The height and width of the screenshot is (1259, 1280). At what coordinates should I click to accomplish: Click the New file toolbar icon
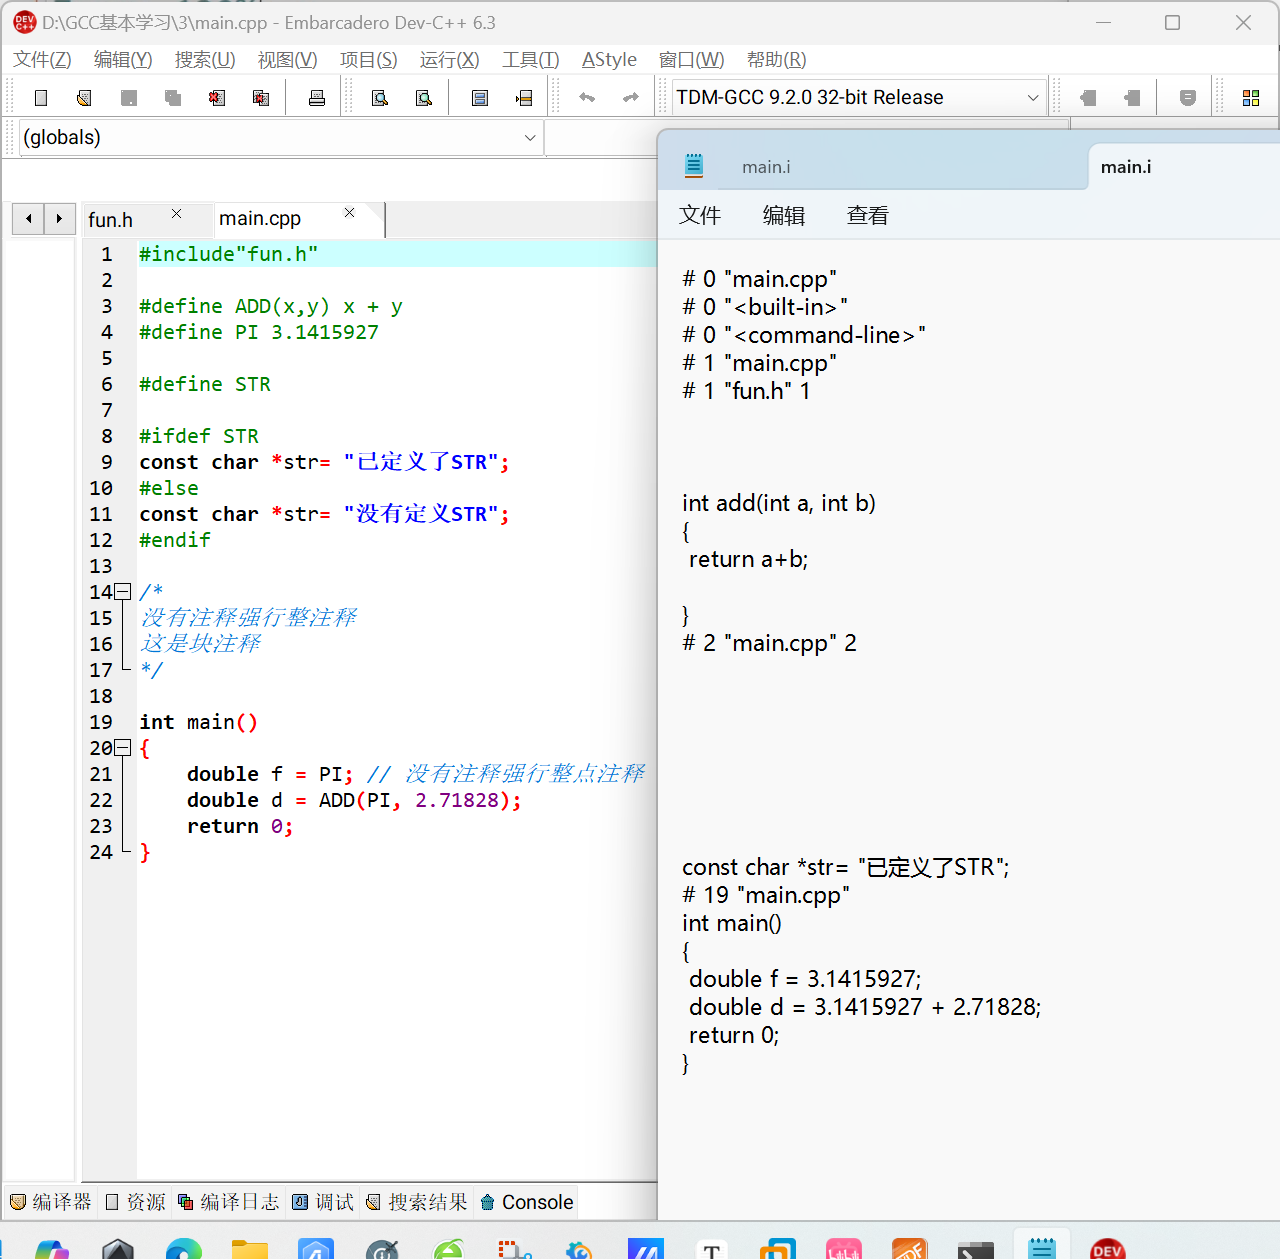click(x=41, y=98)
